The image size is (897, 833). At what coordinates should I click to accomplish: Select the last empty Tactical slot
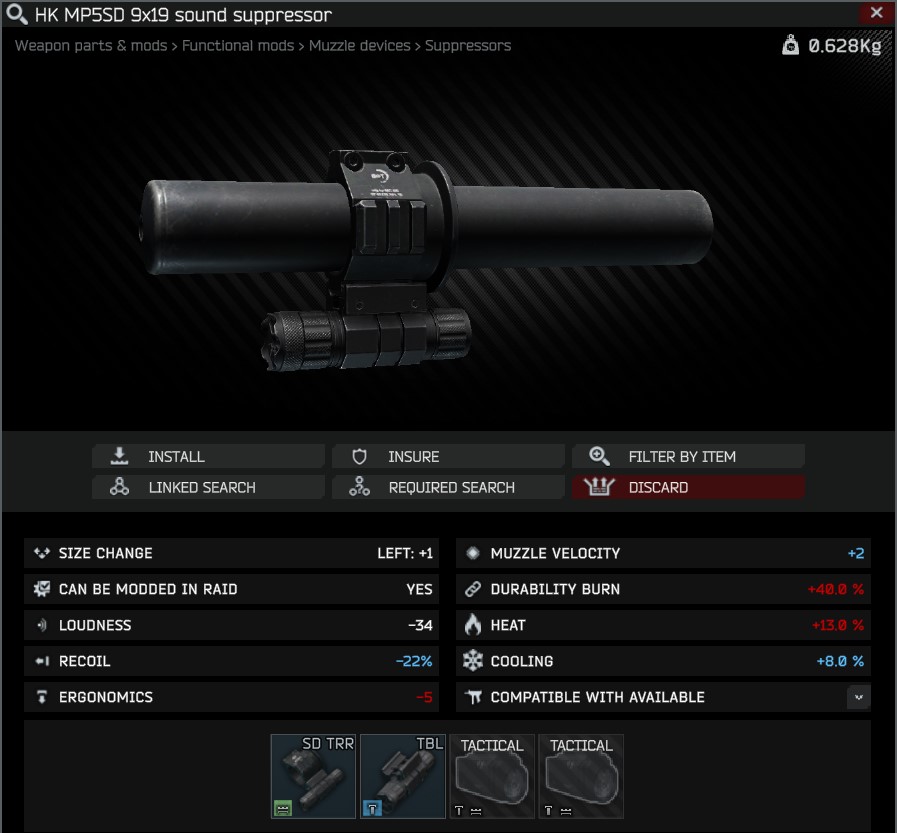pos(581,776)
